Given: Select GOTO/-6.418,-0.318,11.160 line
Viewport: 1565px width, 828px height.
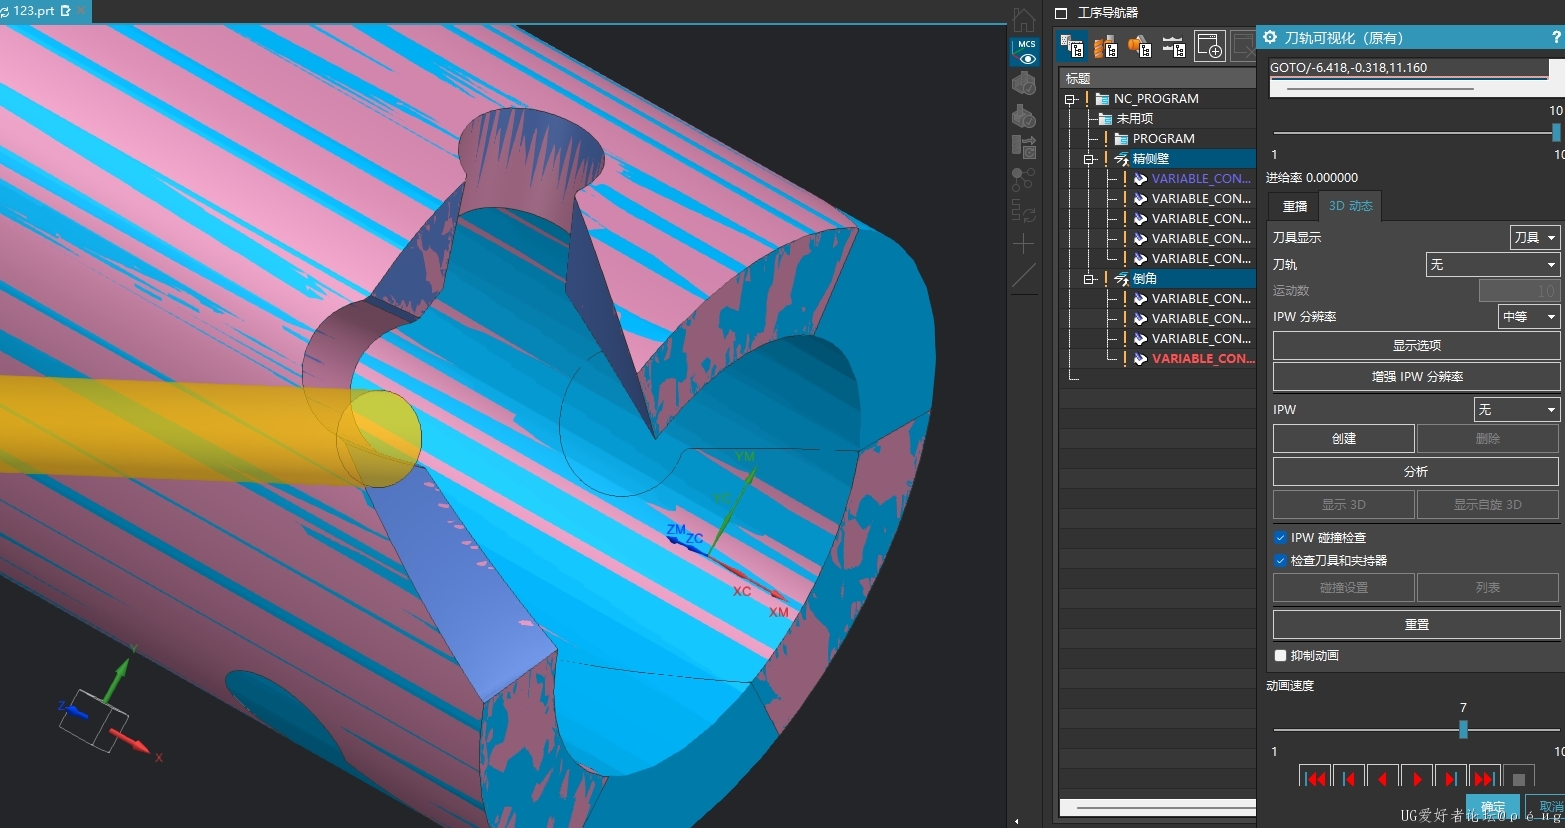Looking at the screenshot, I should tap(1408, 68).
